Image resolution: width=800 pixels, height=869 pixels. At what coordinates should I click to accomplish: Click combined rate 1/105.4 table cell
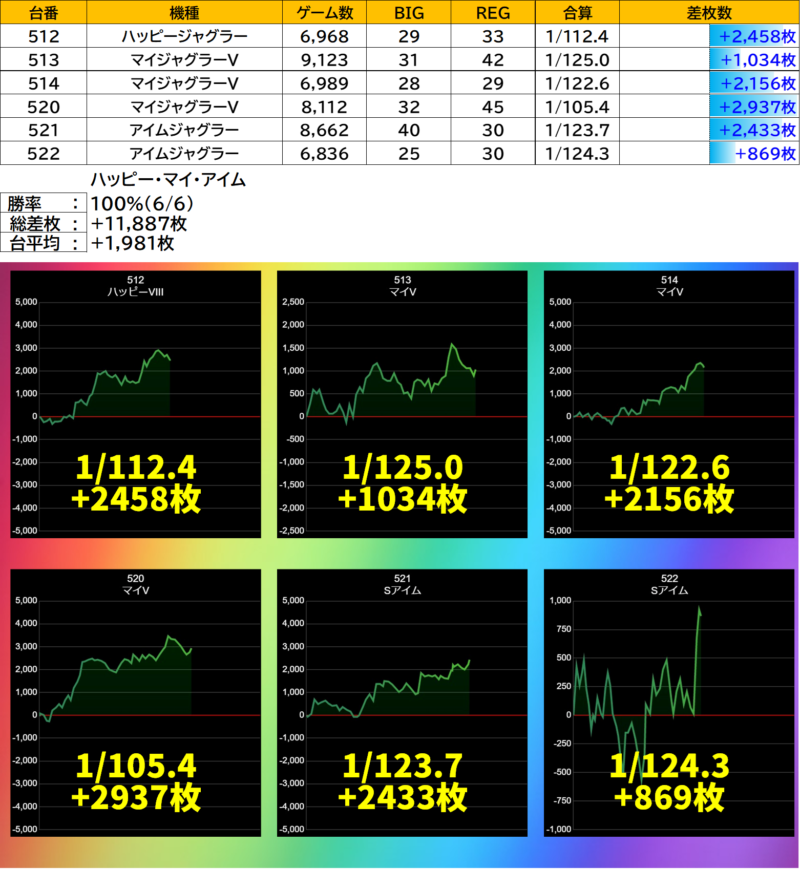(x=577, y=106)
